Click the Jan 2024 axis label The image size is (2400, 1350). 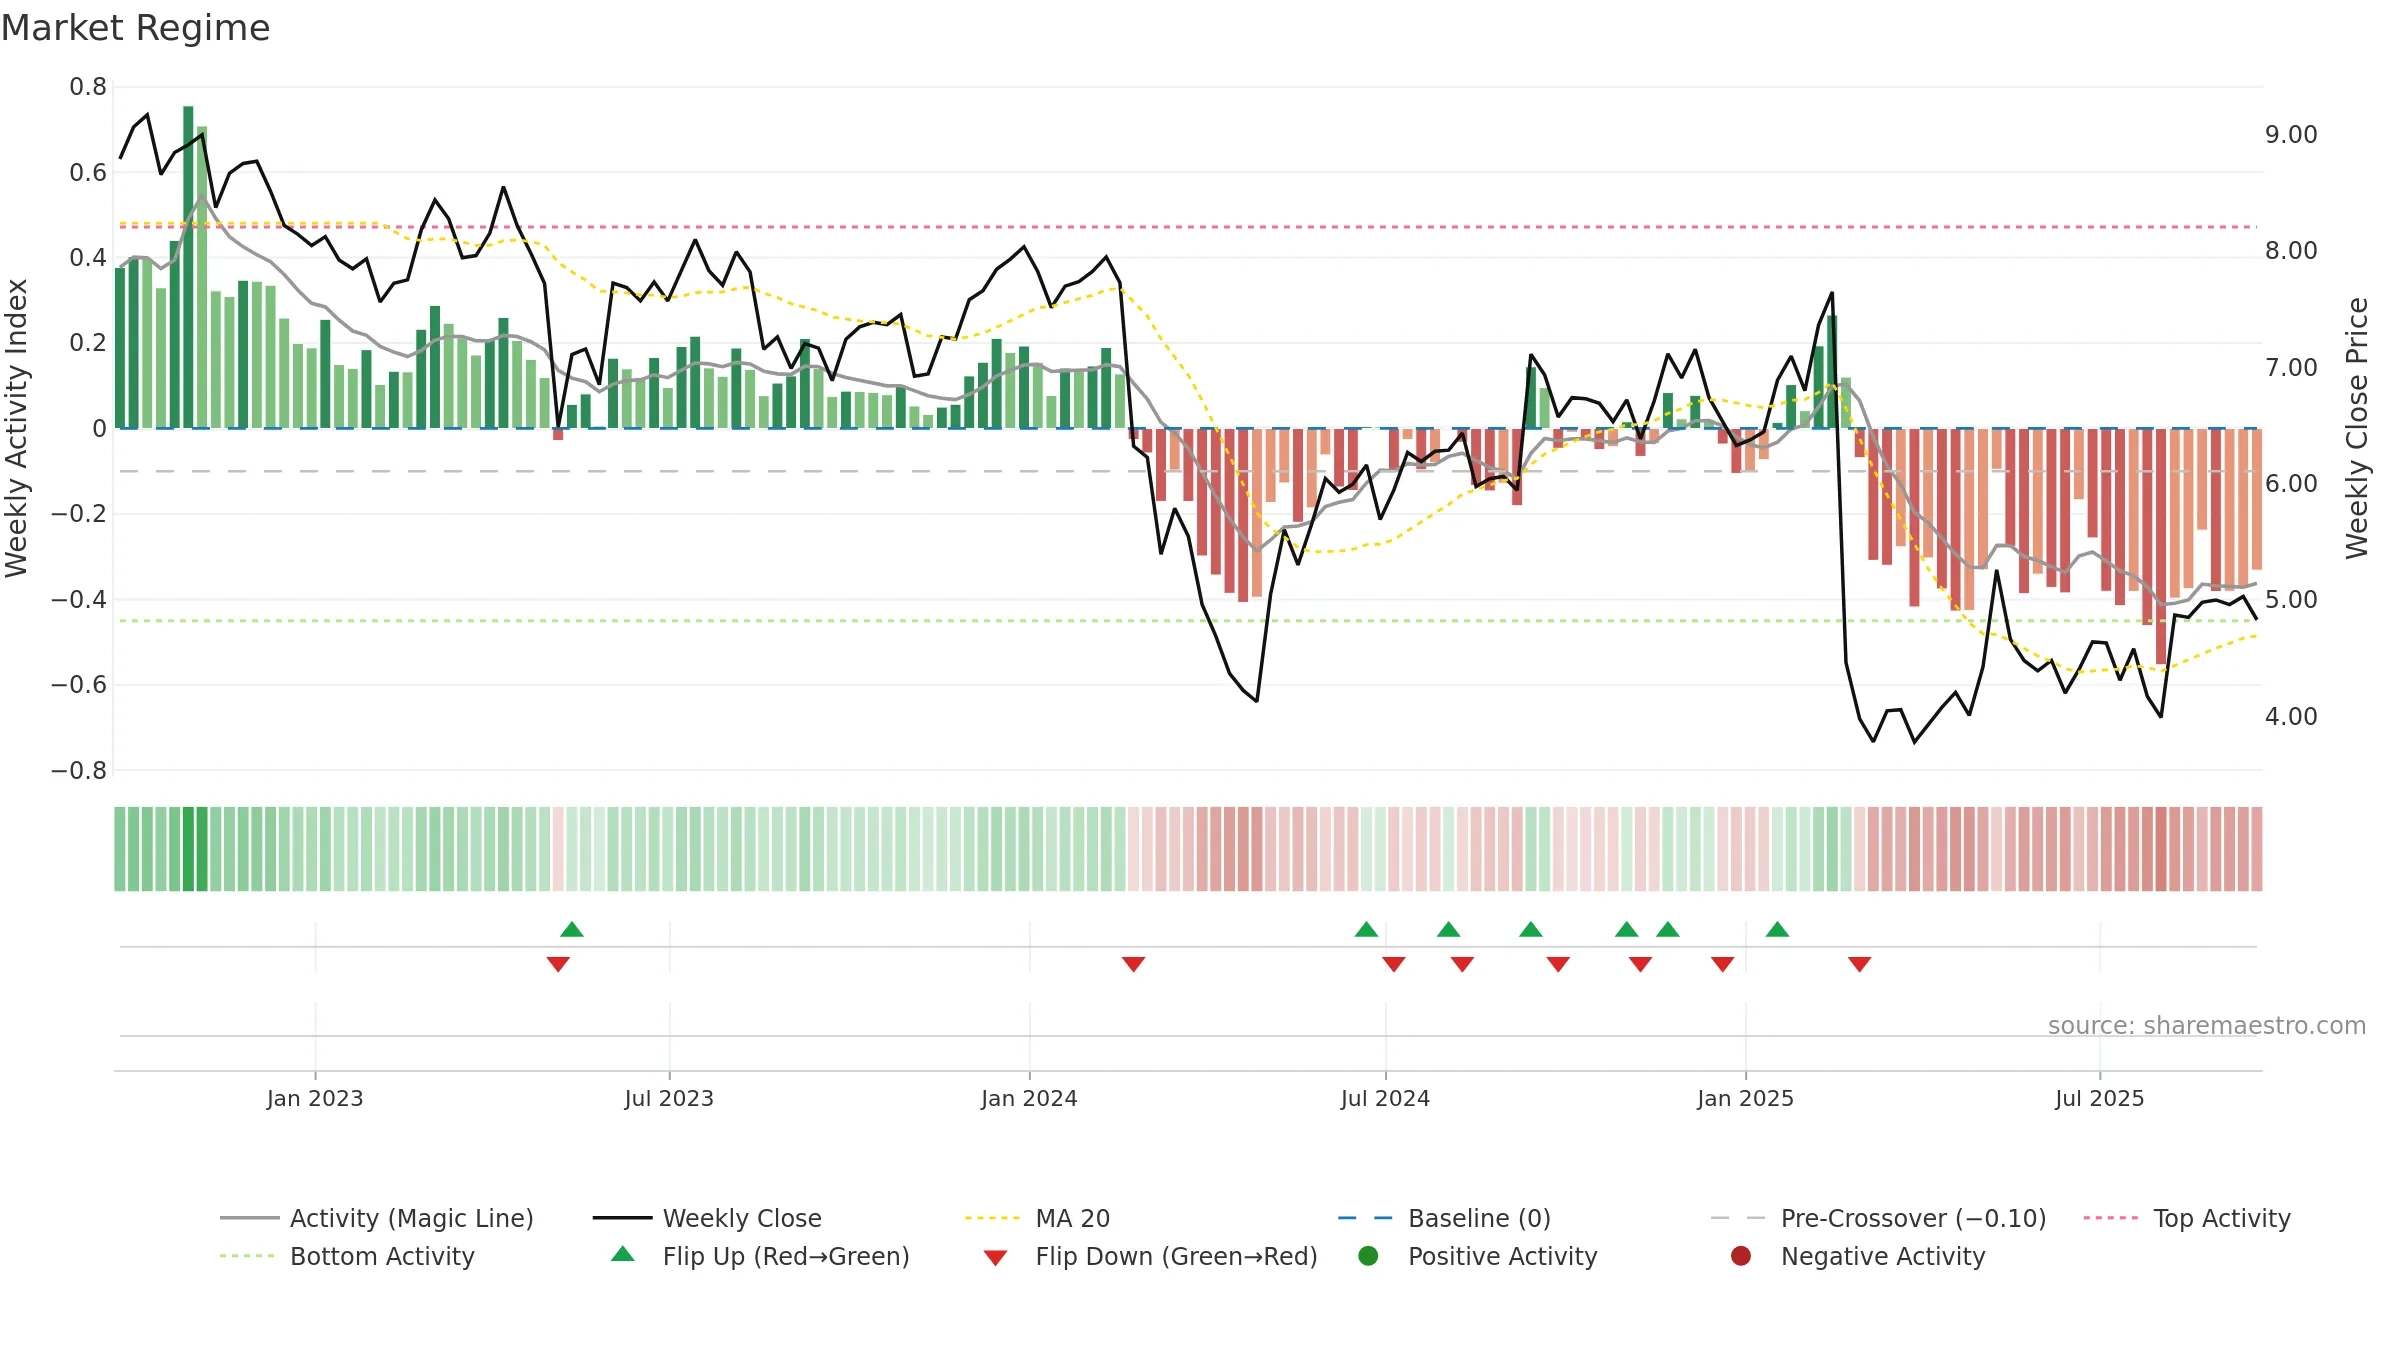[x=1029, y=1098]
